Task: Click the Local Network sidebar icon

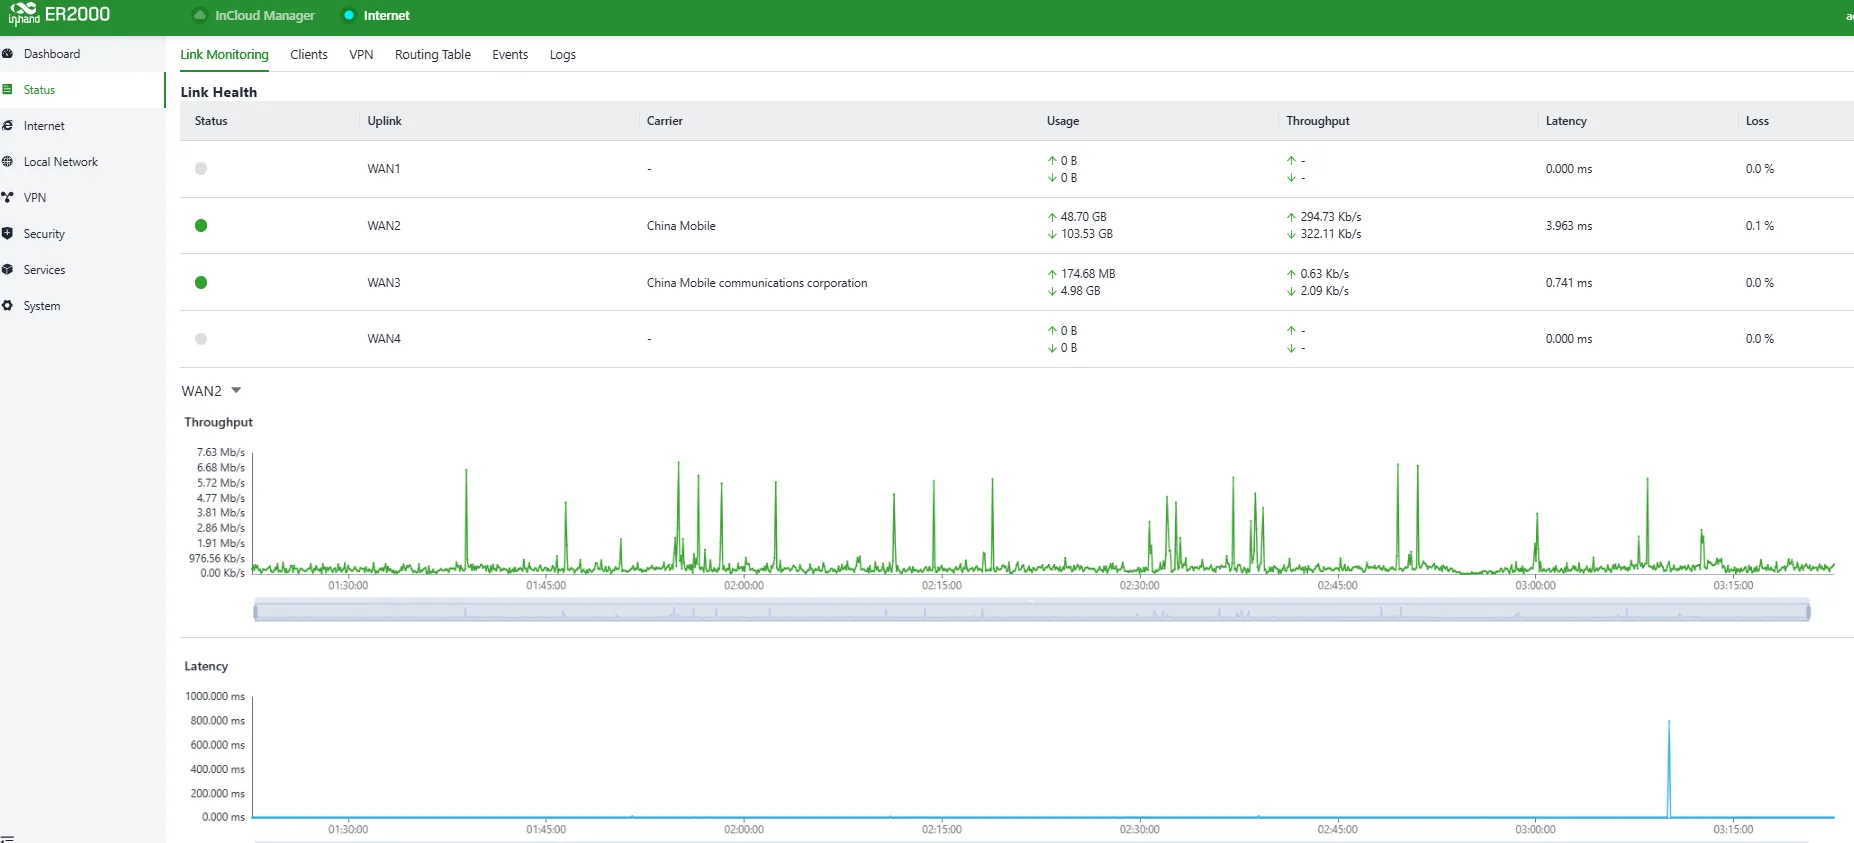Action: 7,162
